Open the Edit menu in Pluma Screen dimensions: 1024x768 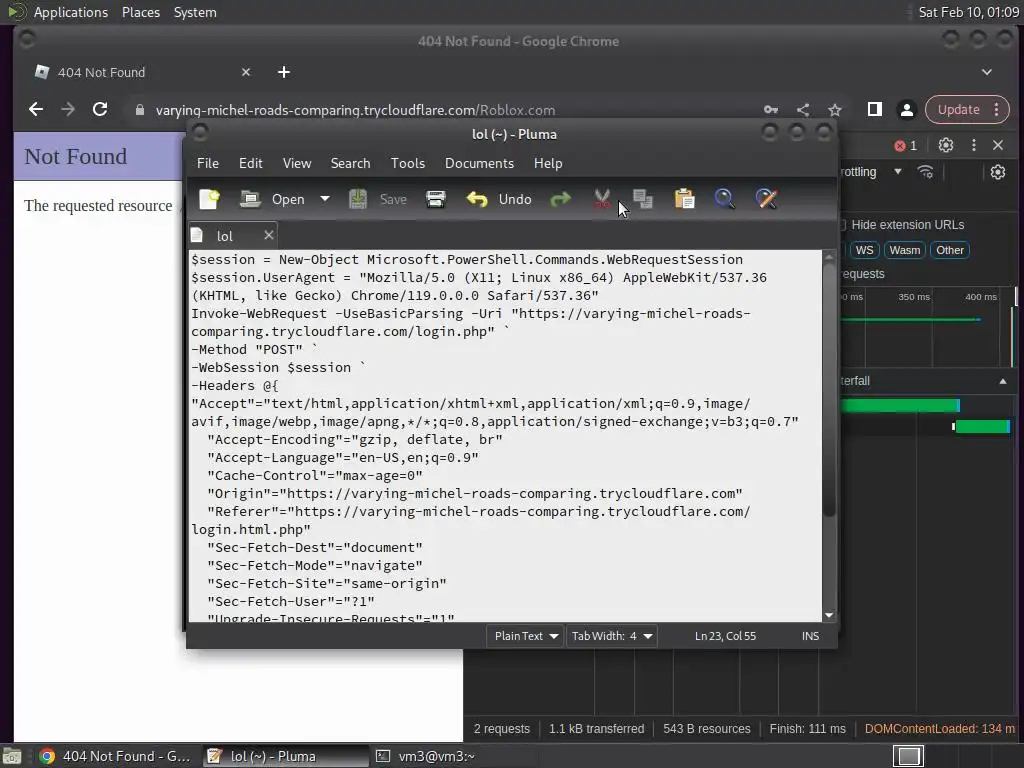click(251, 163)
